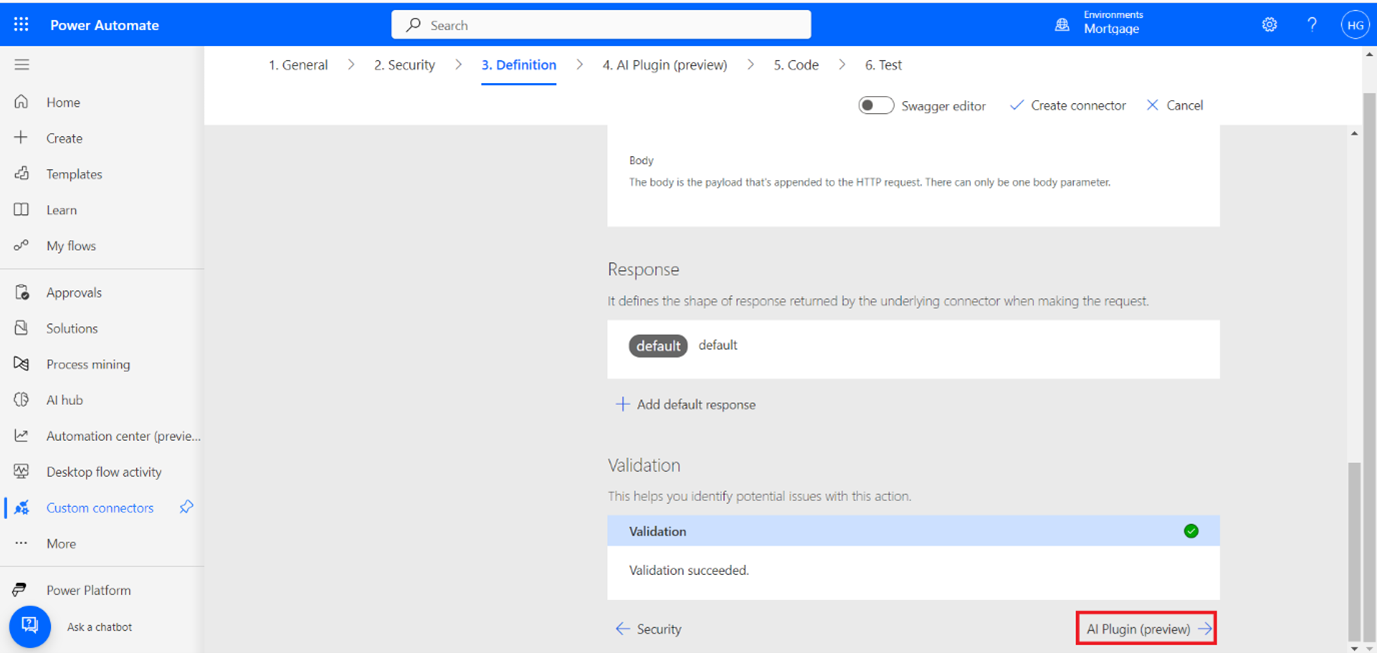Go back to the 1. General step
1377x653 pixels.
click(x=298, y=64)
